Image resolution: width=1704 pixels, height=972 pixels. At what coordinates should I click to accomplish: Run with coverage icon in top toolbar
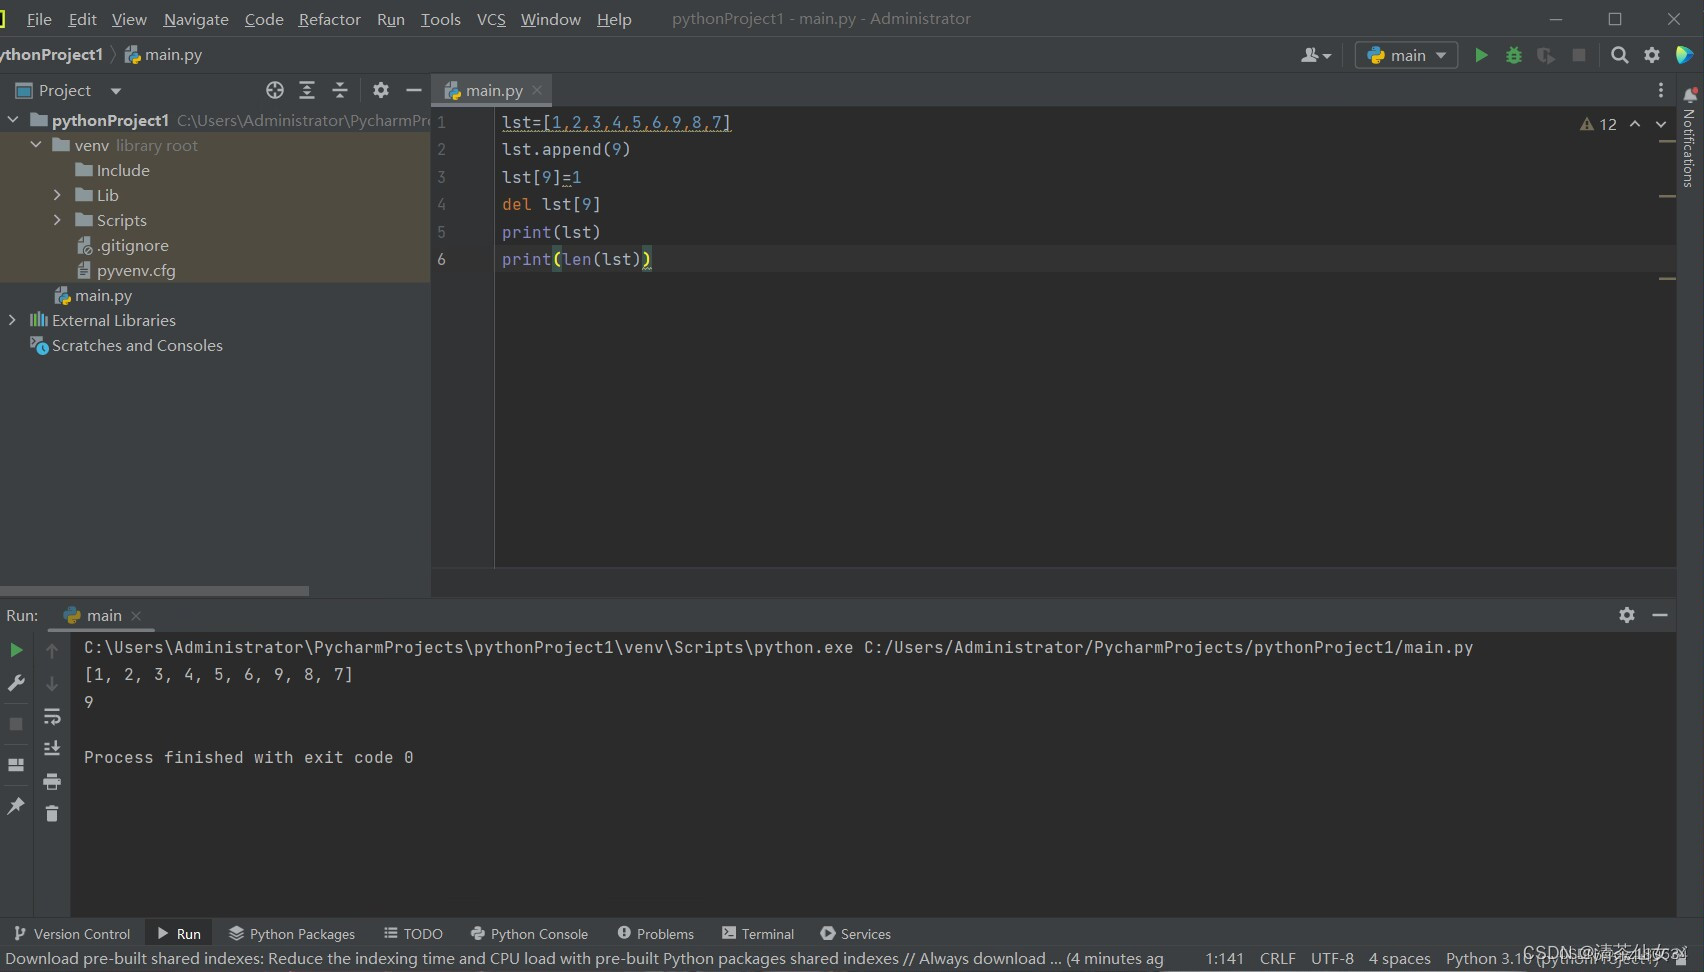[1546, 55]
